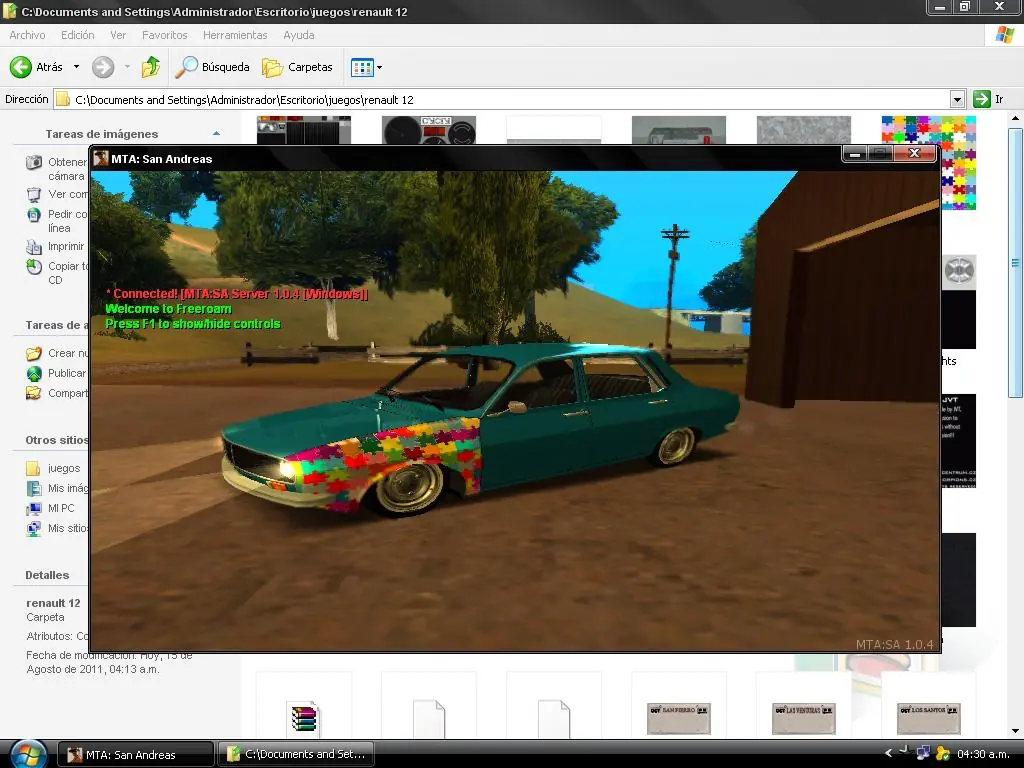Click the yellow messenger tray icon
The image size is (1024, 768).
(x=942, y=754)
